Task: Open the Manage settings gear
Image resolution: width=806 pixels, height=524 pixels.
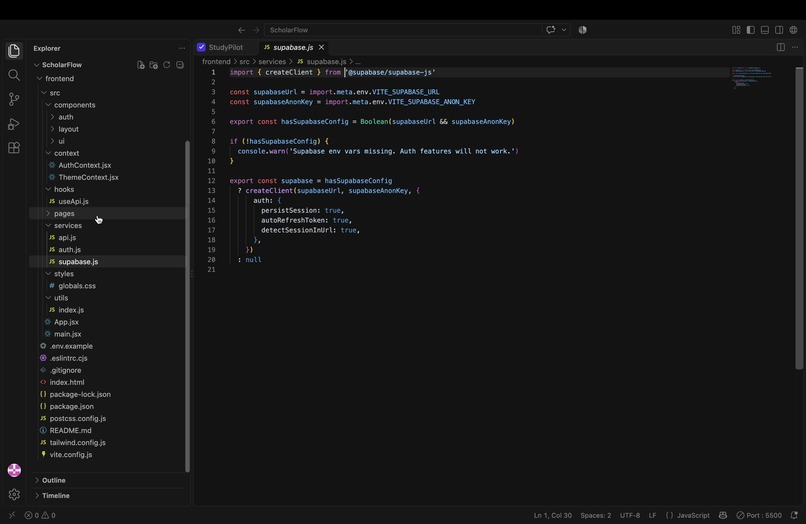Action: (x=14, y=494)
